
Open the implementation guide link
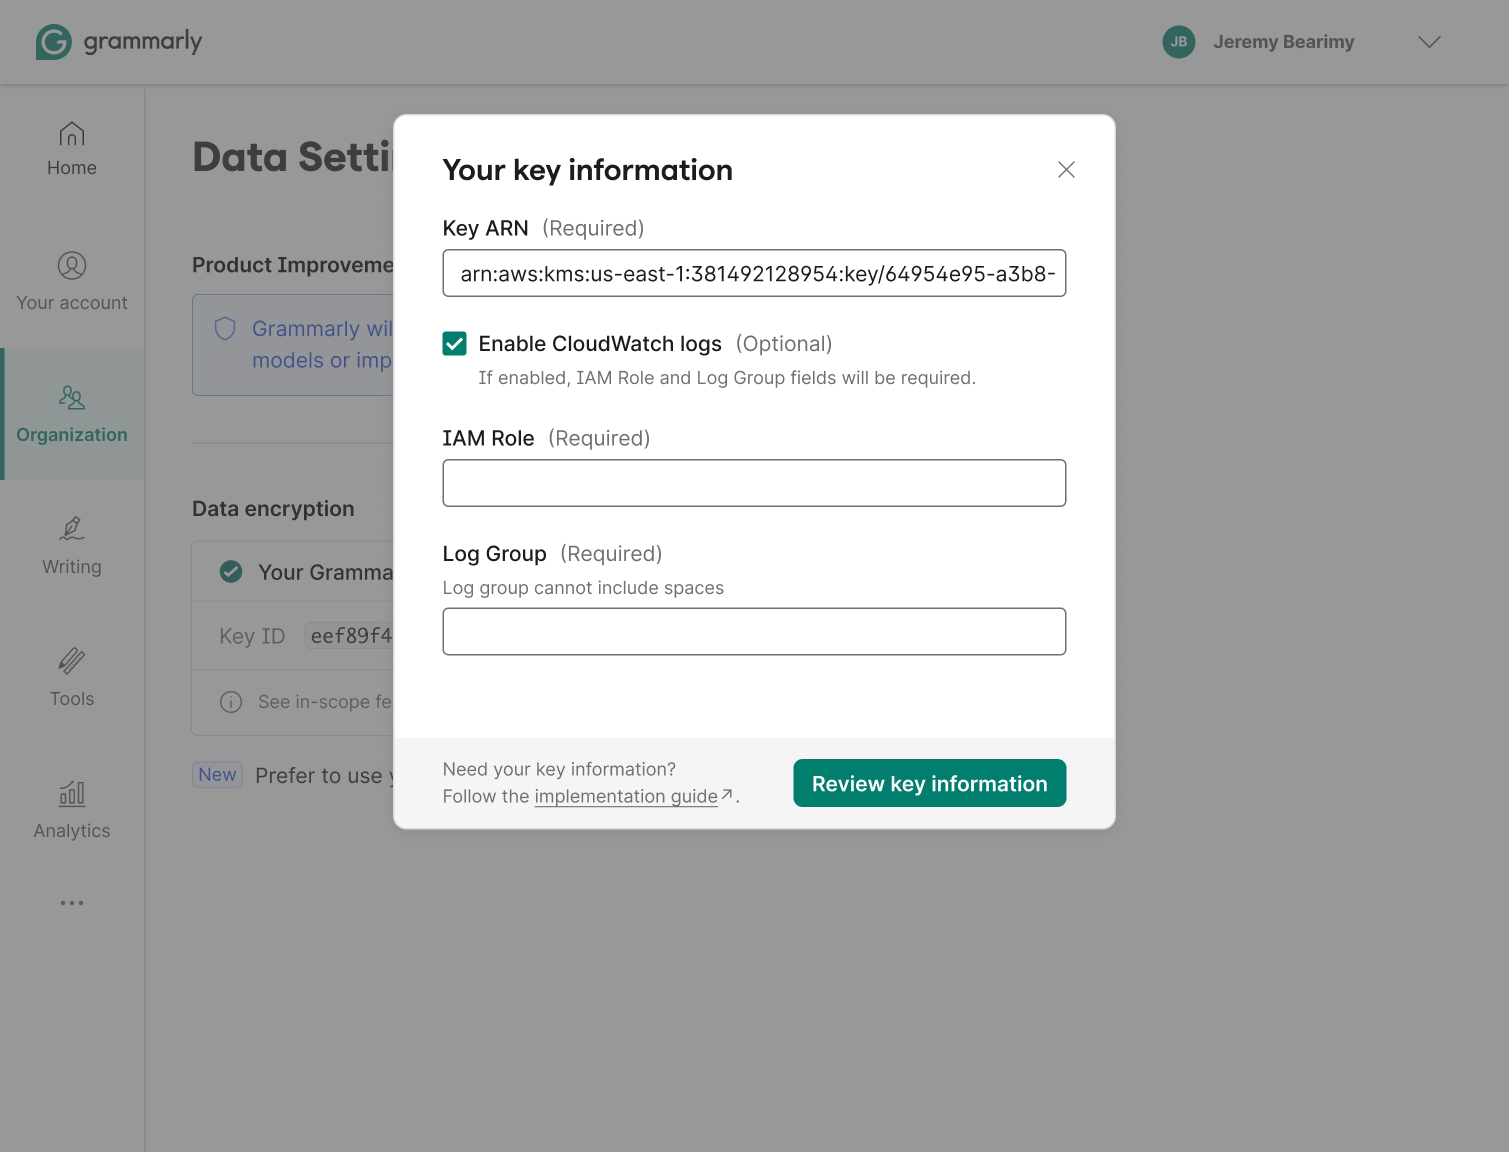(x=627, y=796)
